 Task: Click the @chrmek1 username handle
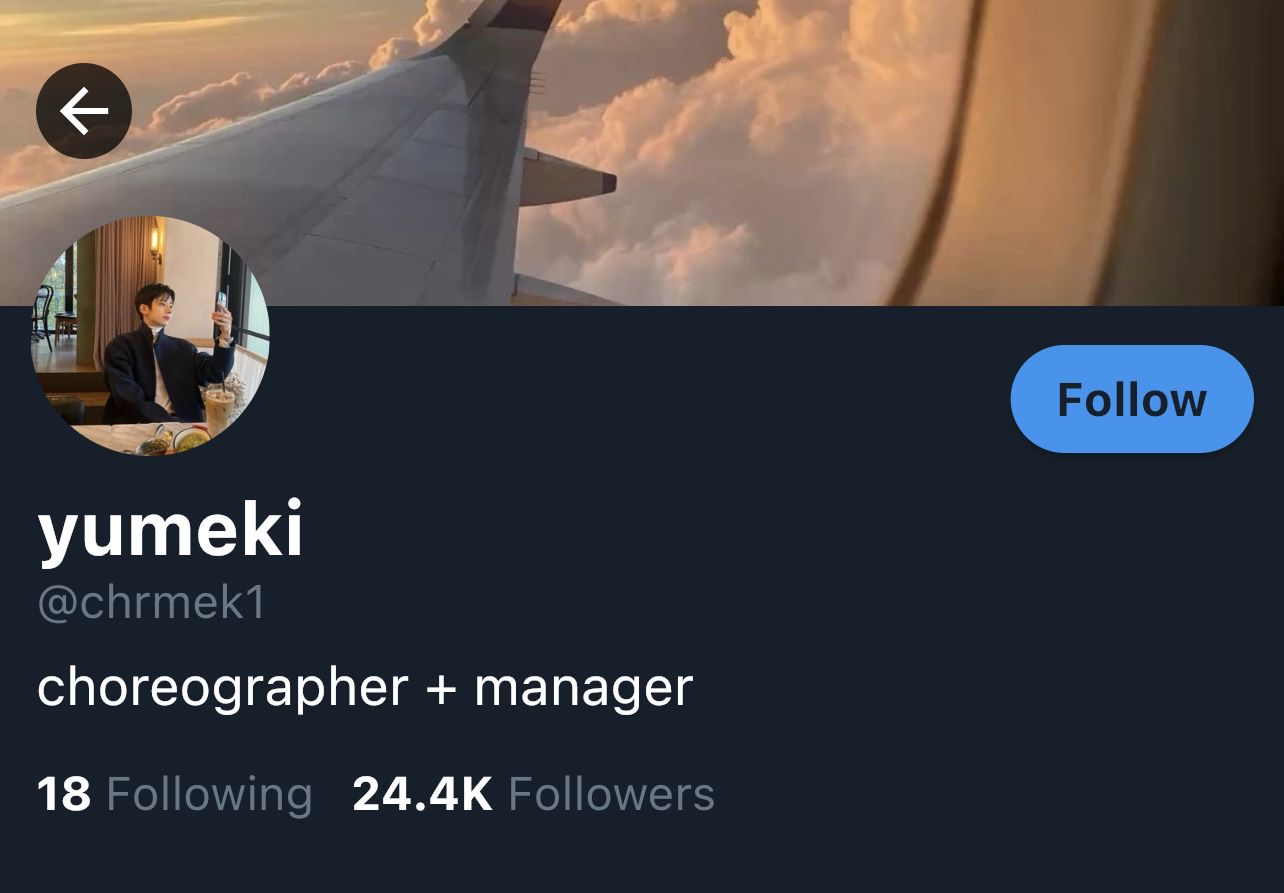(151, 604)
